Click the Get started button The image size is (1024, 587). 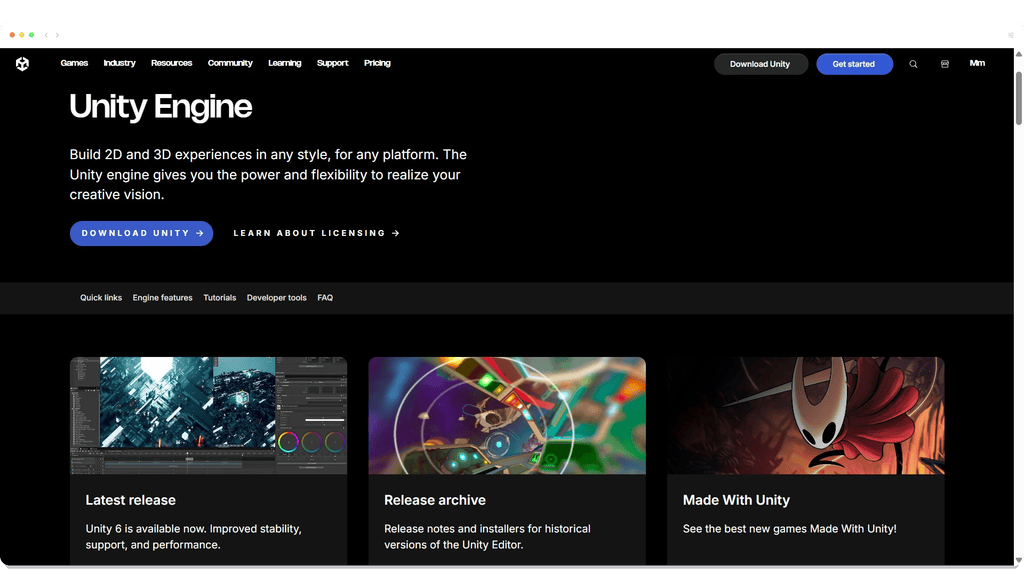point(854,64)
